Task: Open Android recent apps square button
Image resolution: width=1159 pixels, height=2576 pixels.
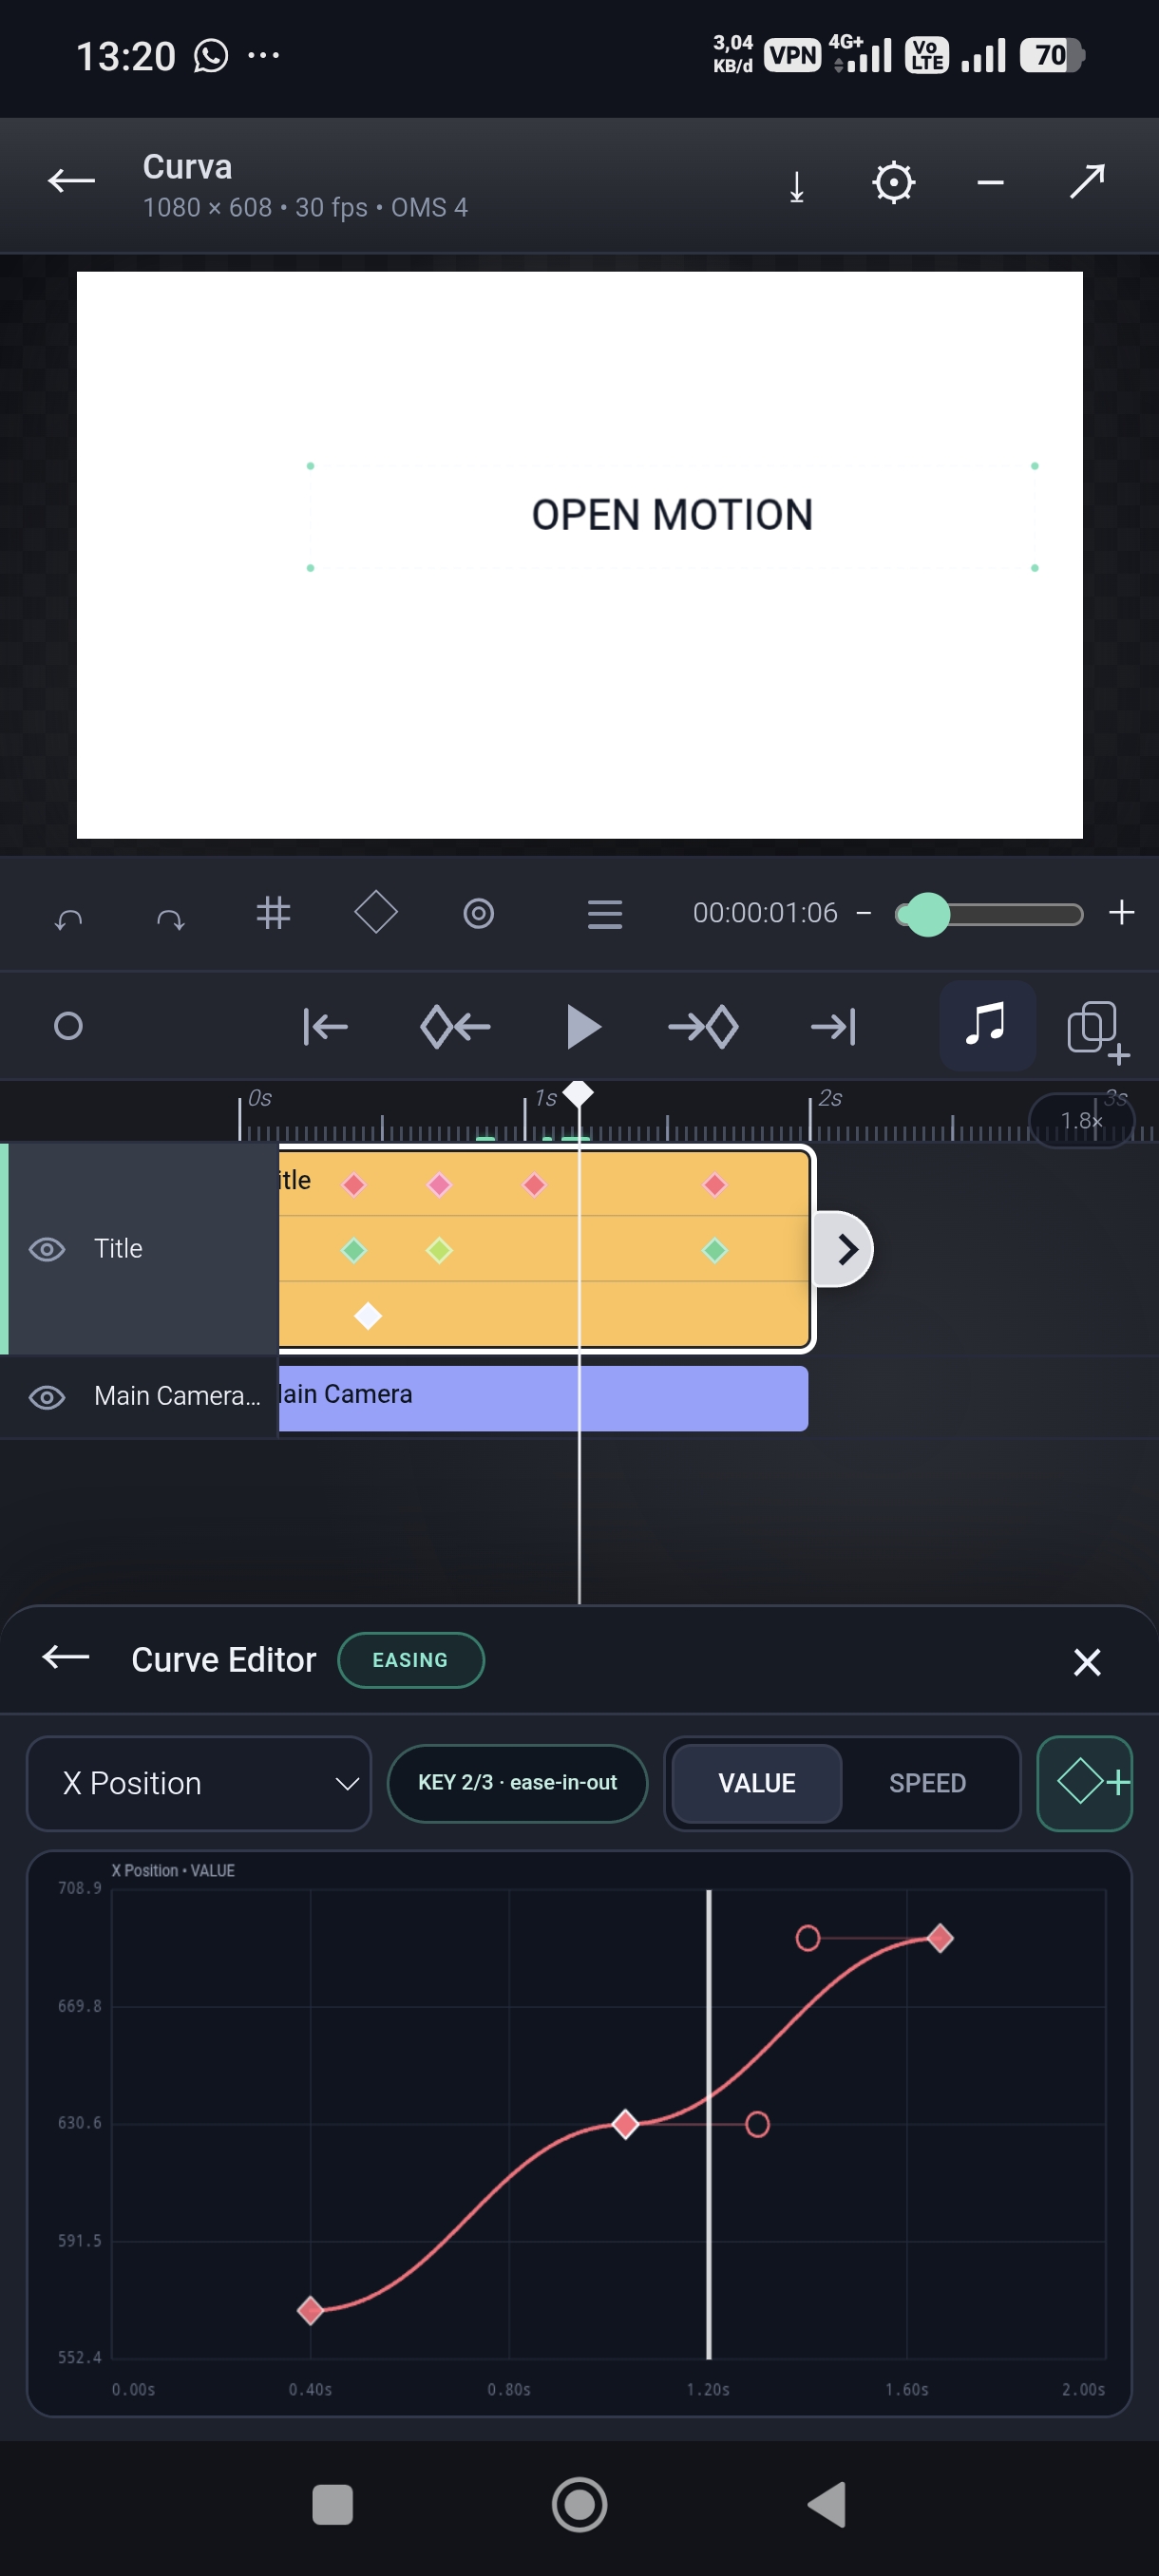Action: coord(333,2505)
